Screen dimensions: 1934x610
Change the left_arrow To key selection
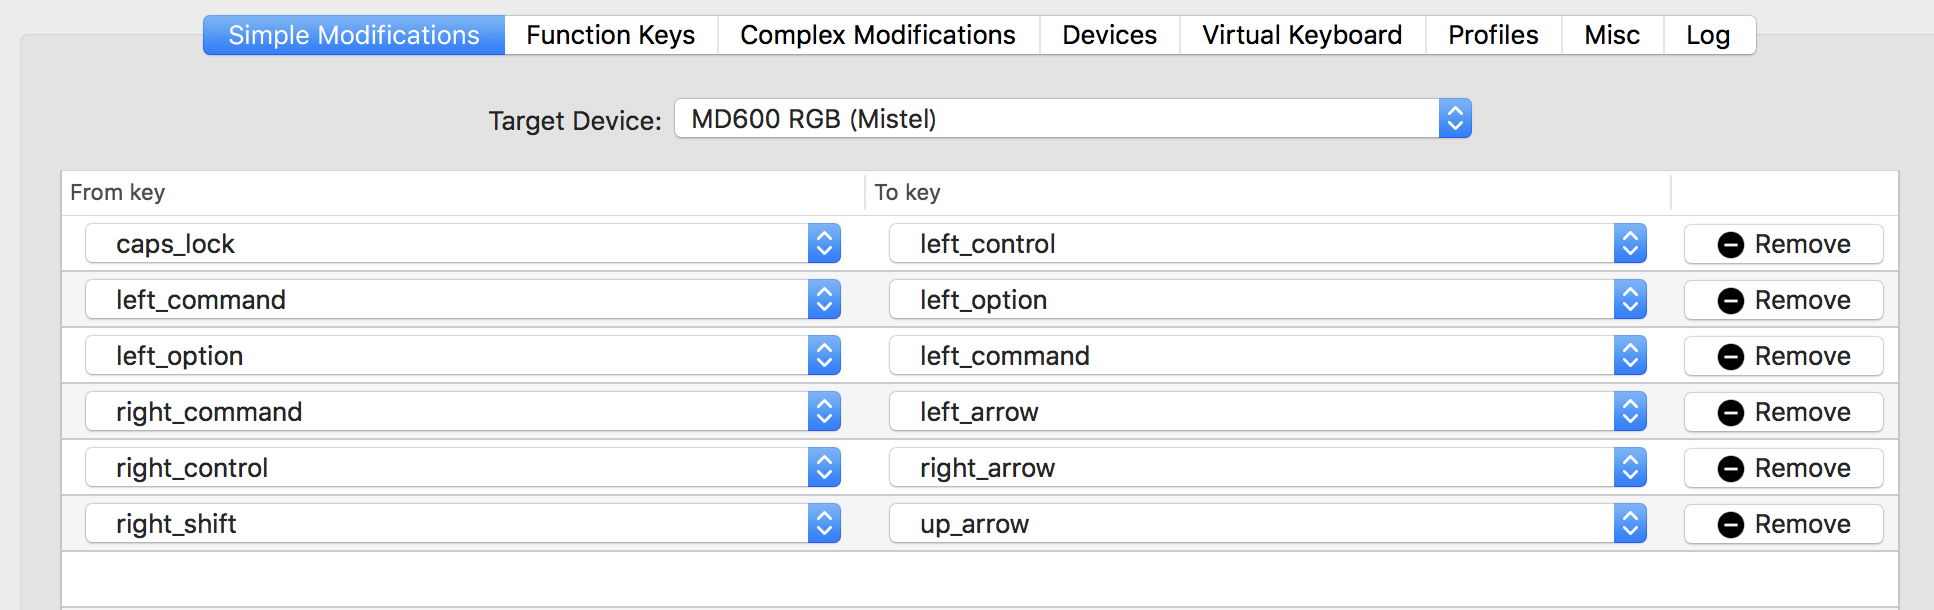(x=1268, y=412)
